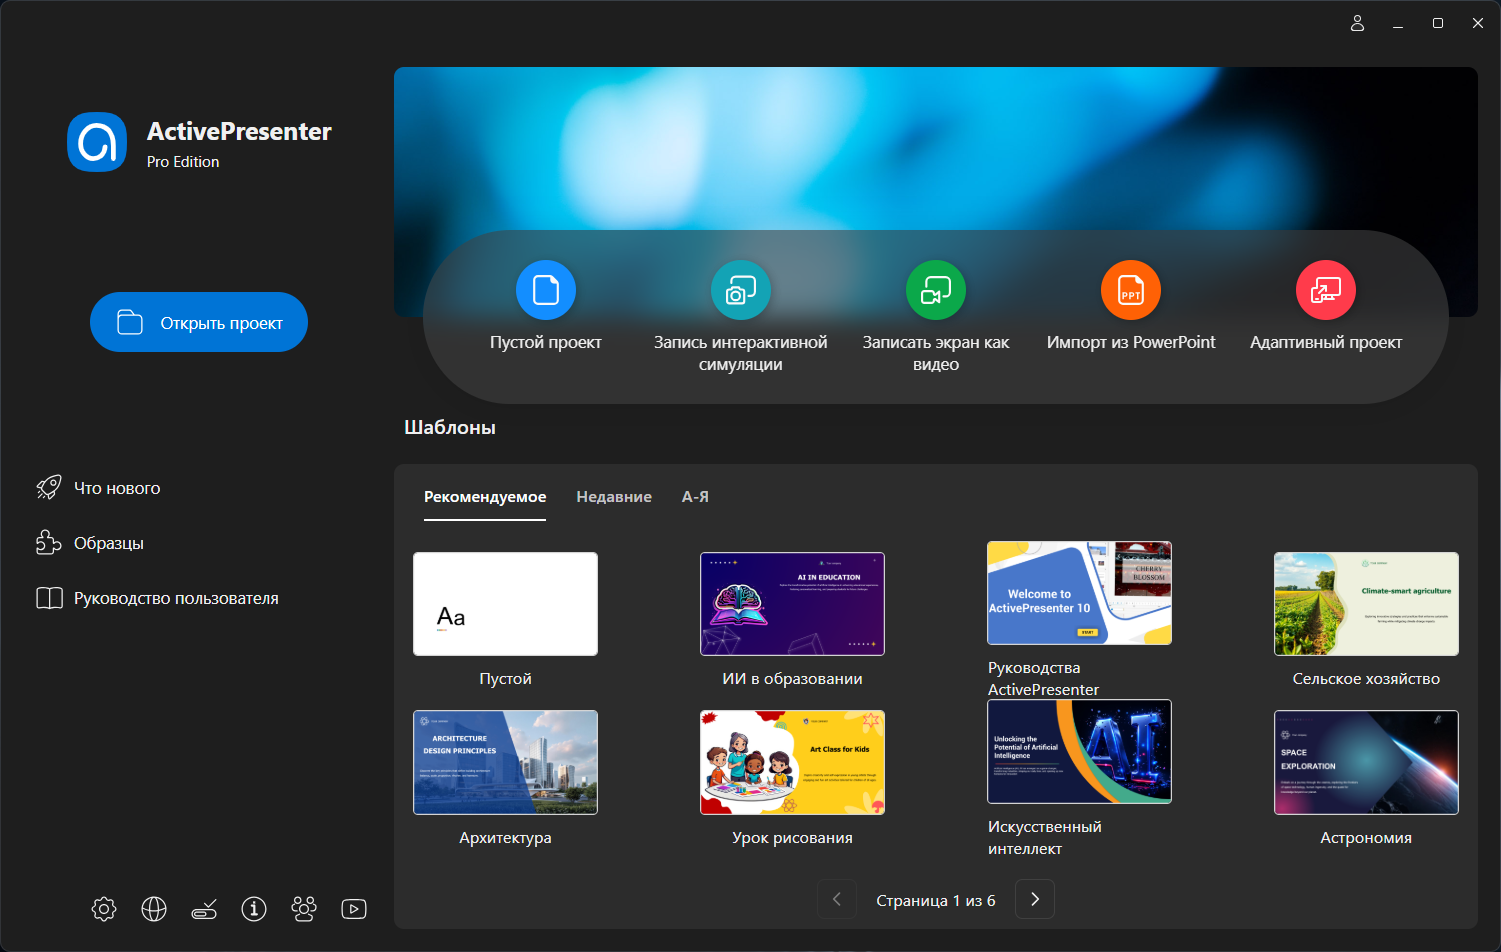
Task: Select the Астрономия template thumbnail
Action: click(1366, 762)
